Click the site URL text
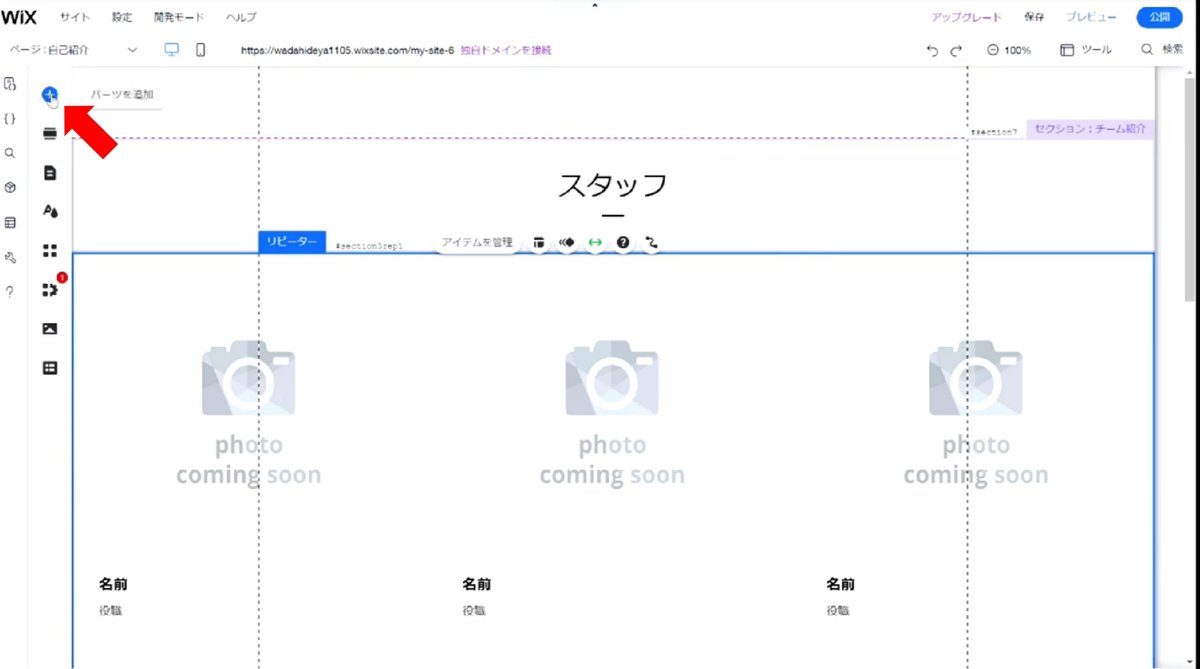The height and width of the screenshot is (669, 1200). (x=347, y=50)
